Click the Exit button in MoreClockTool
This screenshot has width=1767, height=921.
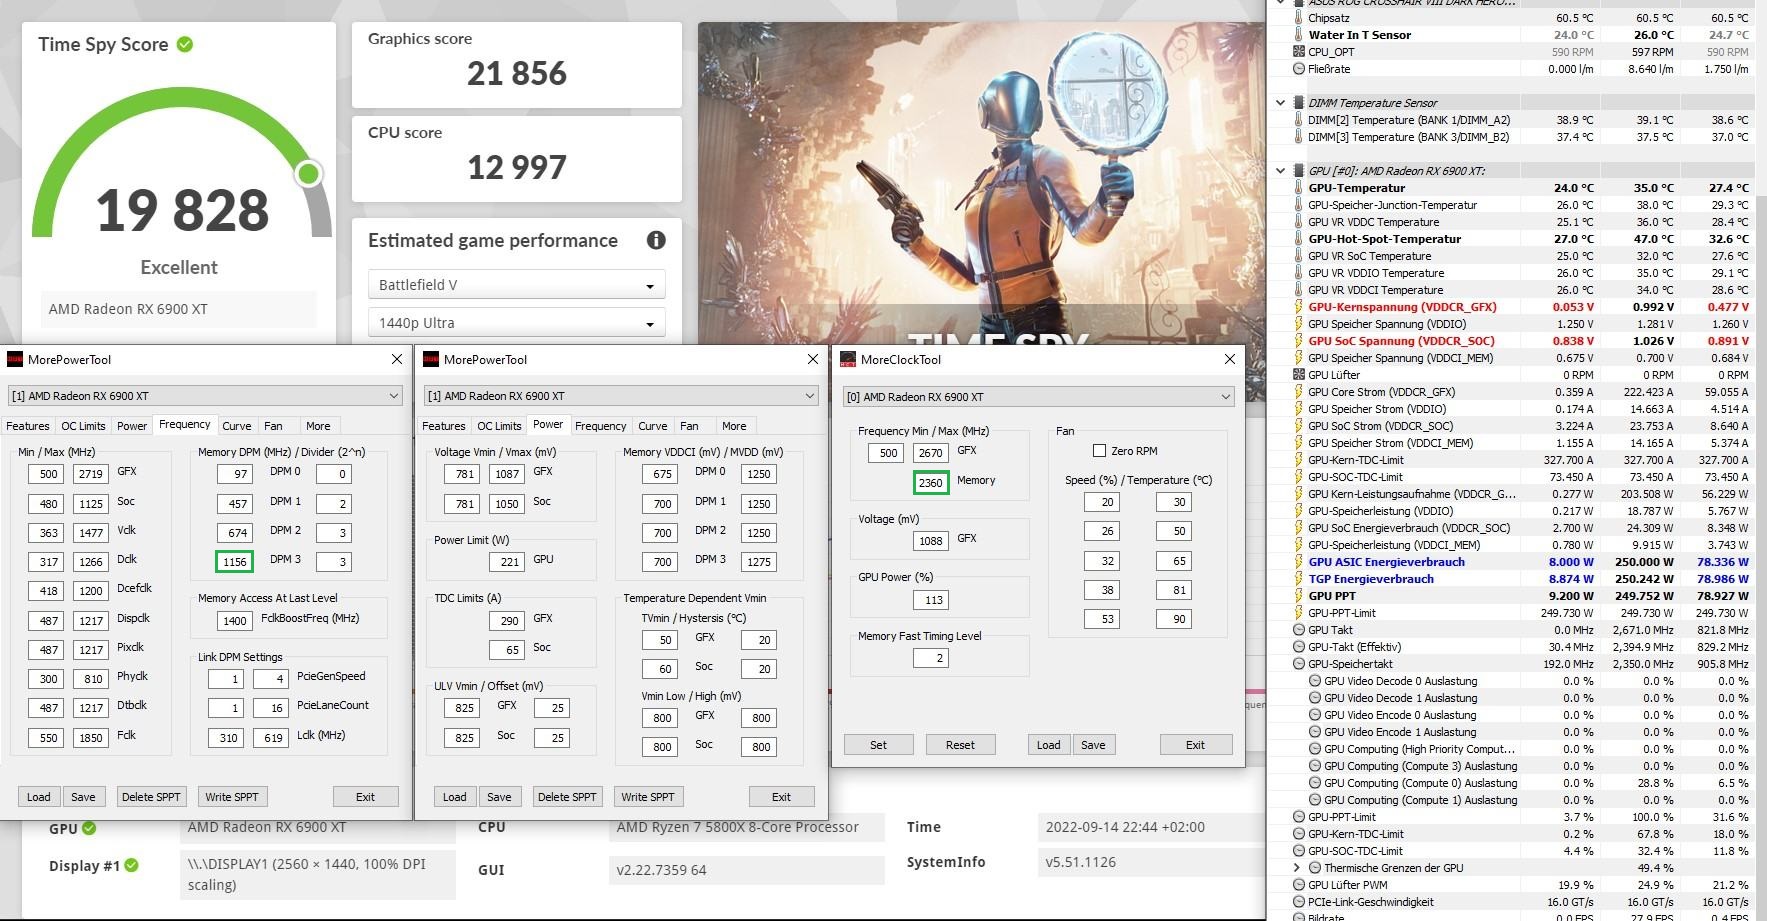1195,745
